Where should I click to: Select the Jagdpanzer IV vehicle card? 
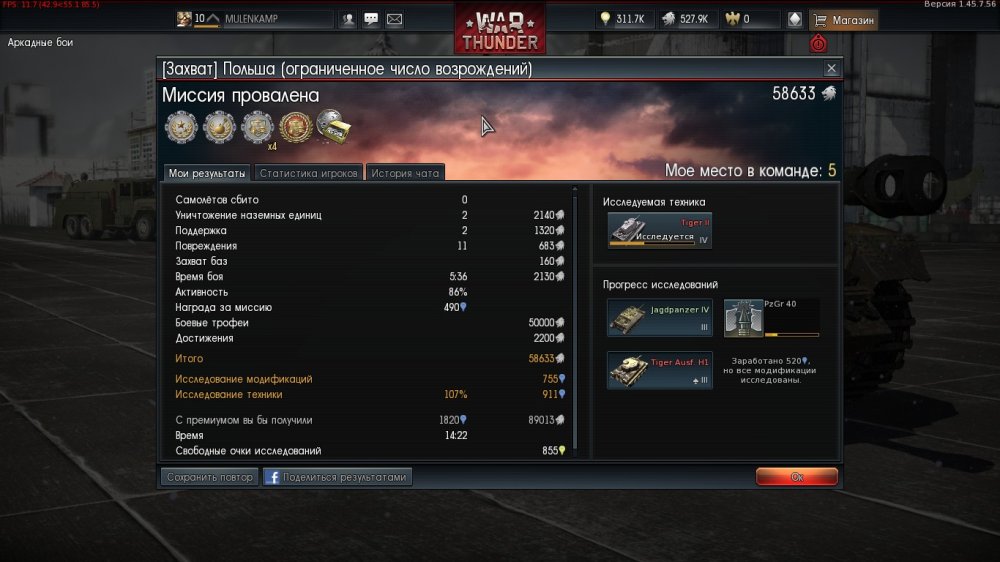pos(659,317)
